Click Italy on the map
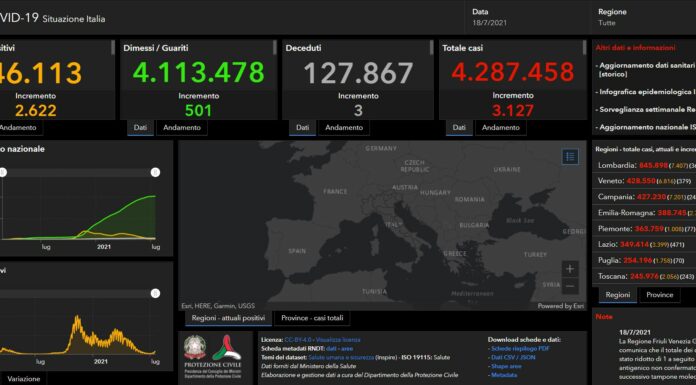696x385 pixels. [394, 225]
